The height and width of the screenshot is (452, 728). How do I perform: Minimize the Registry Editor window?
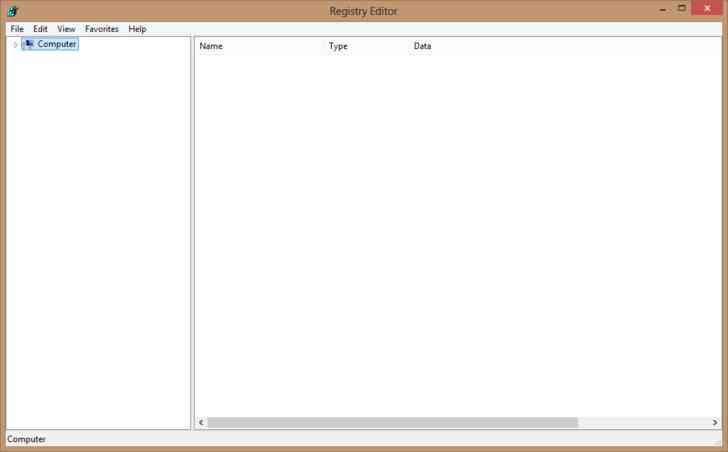[663, 9]
